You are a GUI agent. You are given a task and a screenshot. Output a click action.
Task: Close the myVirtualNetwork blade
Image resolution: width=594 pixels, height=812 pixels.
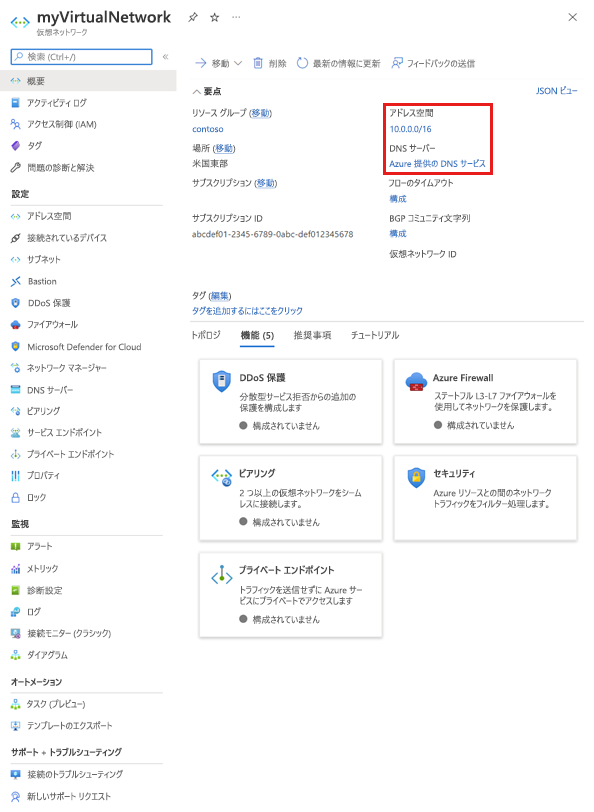click(x=572, y=17)
